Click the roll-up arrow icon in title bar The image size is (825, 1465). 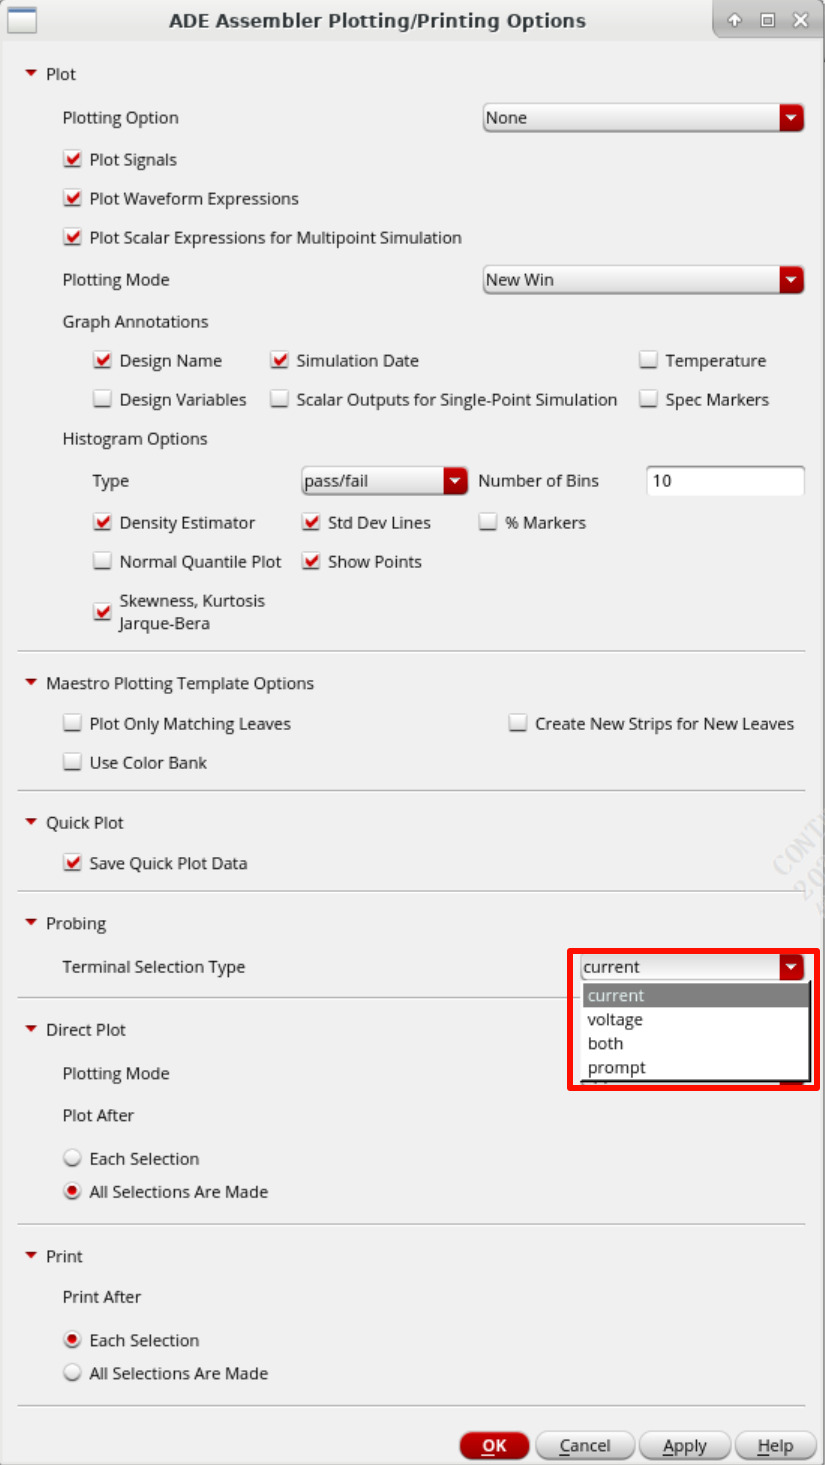[x=735, y=20]
